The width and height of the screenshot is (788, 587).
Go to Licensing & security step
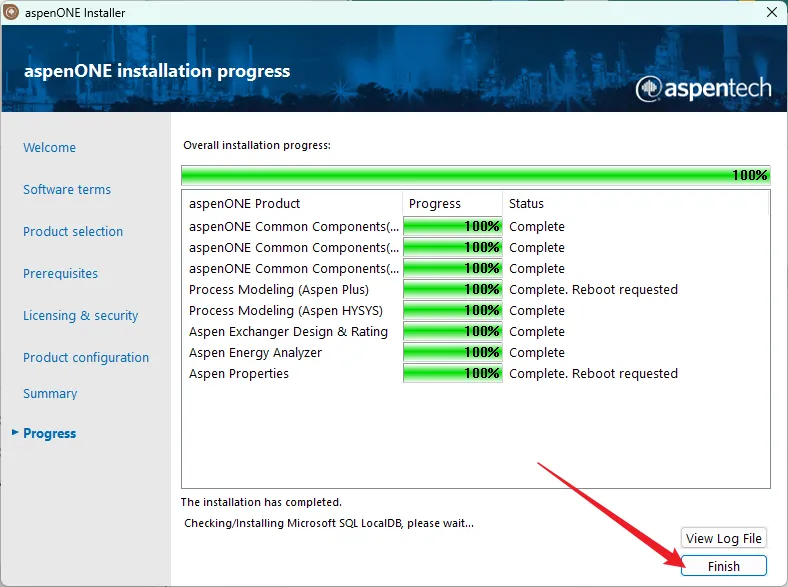(x=80, y=315)
